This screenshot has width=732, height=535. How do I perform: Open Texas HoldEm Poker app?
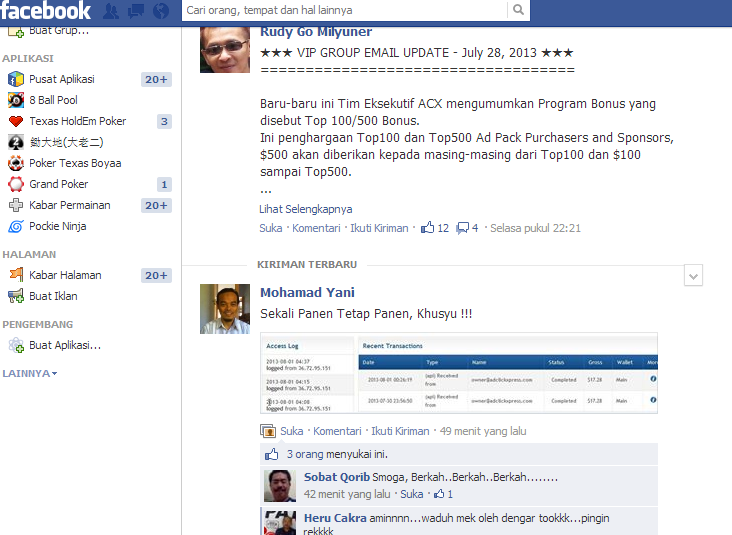tap(77, 121)
